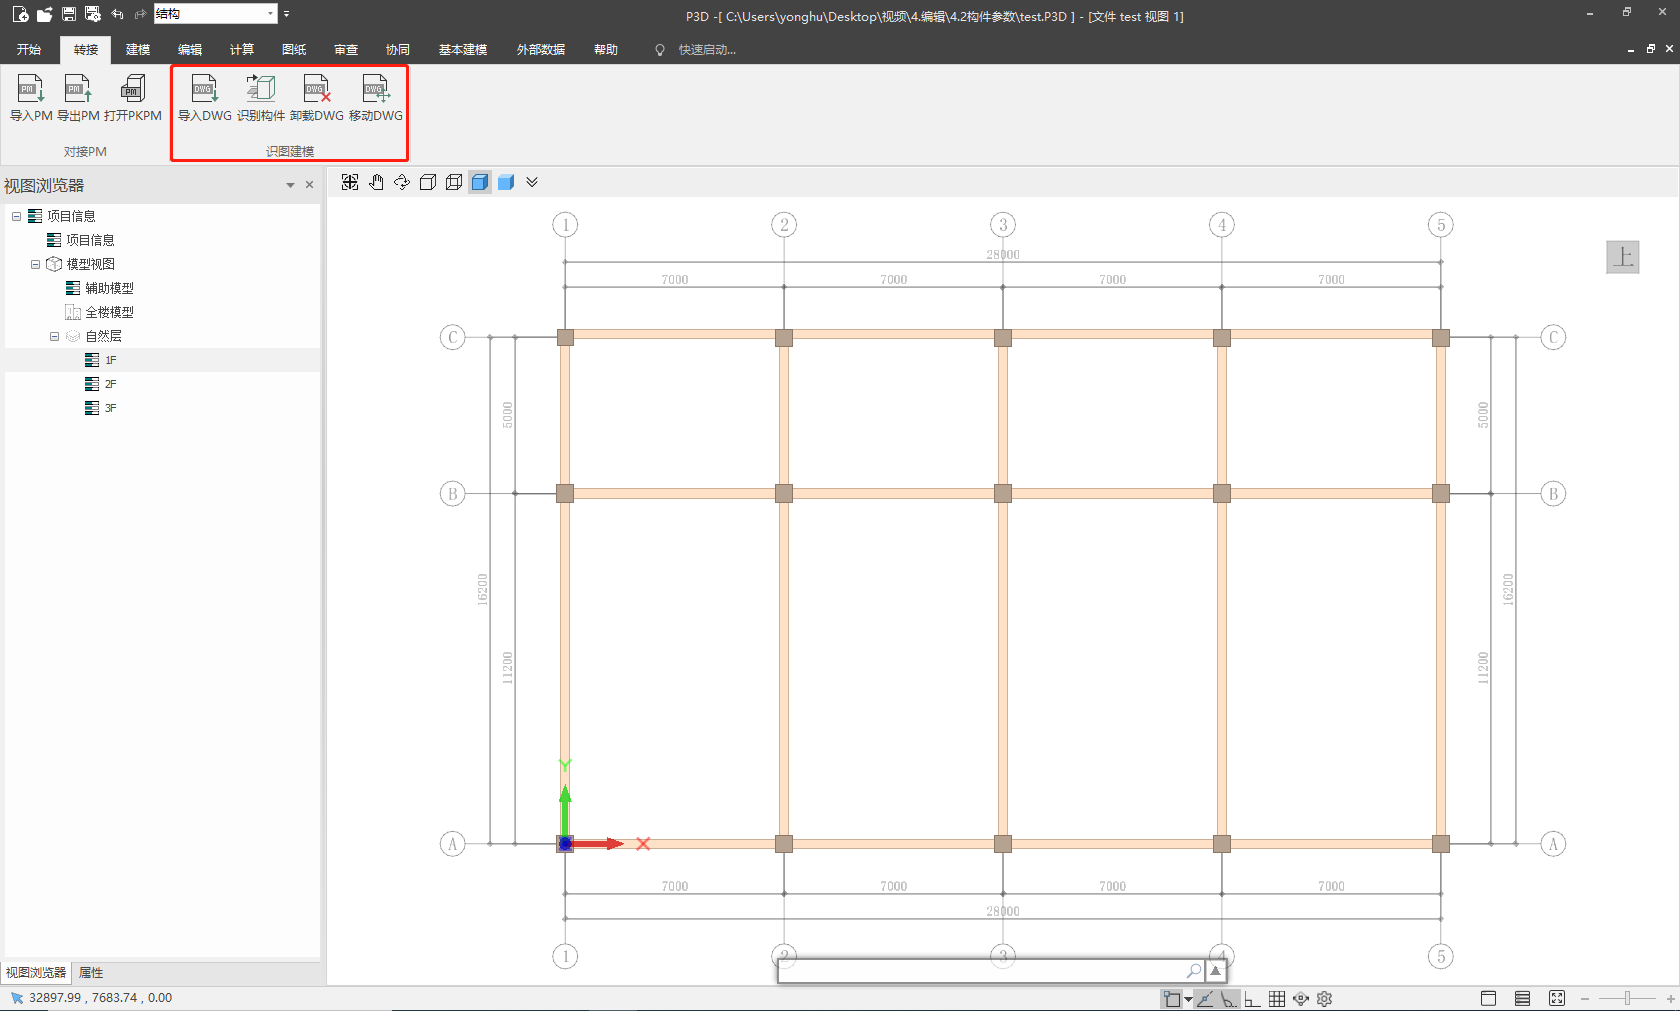Toggle grid display in status bar

pyautogui.click(x=1277, y=999)
